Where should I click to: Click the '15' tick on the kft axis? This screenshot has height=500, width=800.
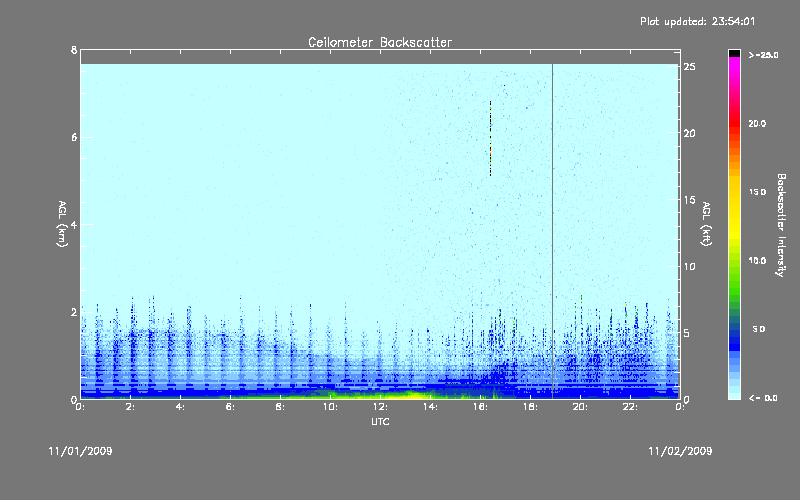[690, 200]
